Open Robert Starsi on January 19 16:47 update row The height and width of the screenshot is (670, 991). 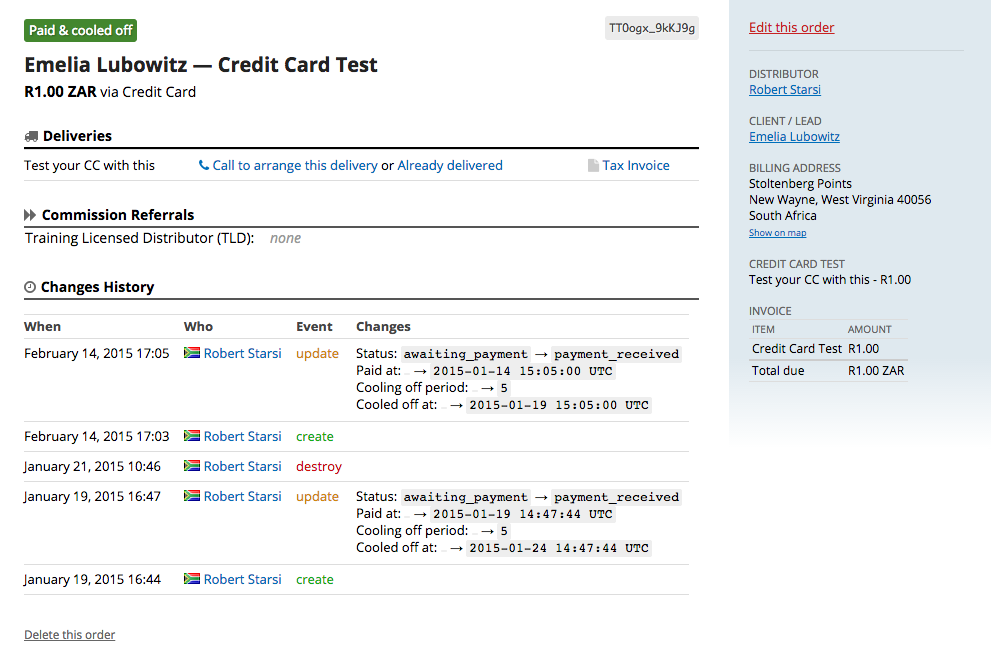(243, 496)
